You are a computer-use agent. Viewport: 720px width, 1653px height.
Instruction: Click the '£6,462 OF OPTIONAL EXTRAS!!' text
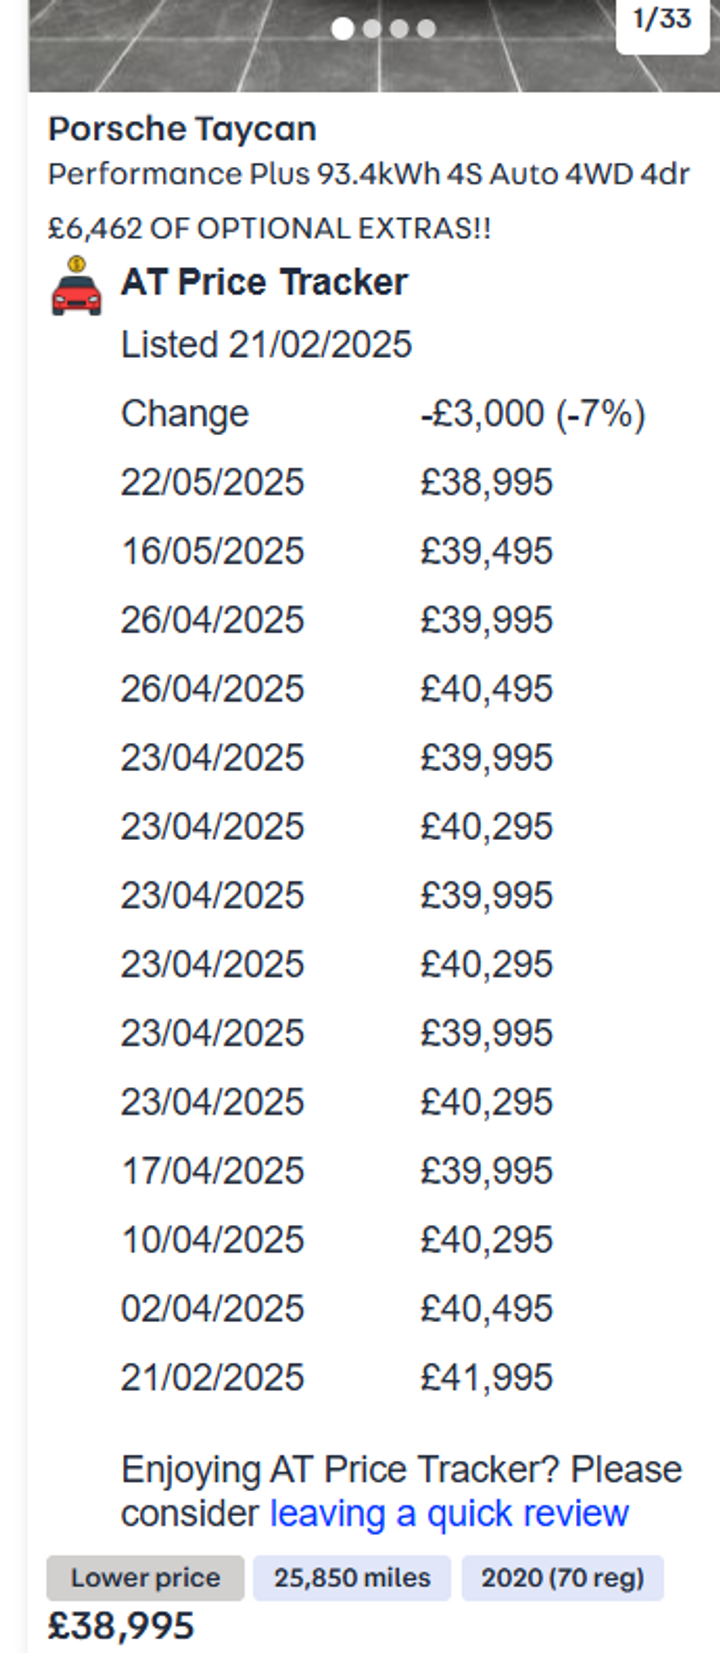tap(270, 228)
